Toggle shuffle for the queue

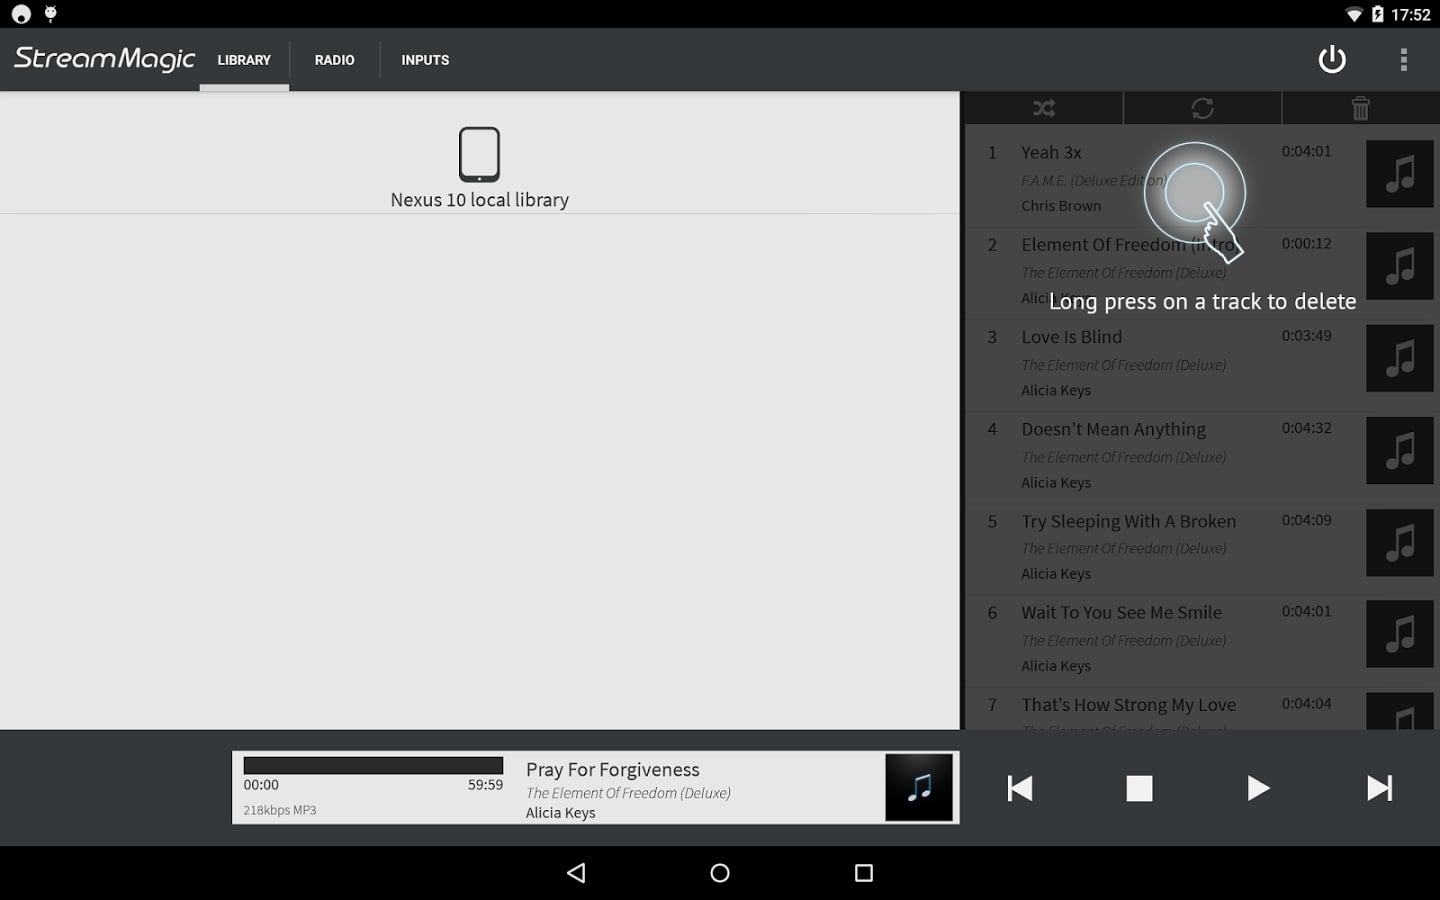(x=1044, y=108)
